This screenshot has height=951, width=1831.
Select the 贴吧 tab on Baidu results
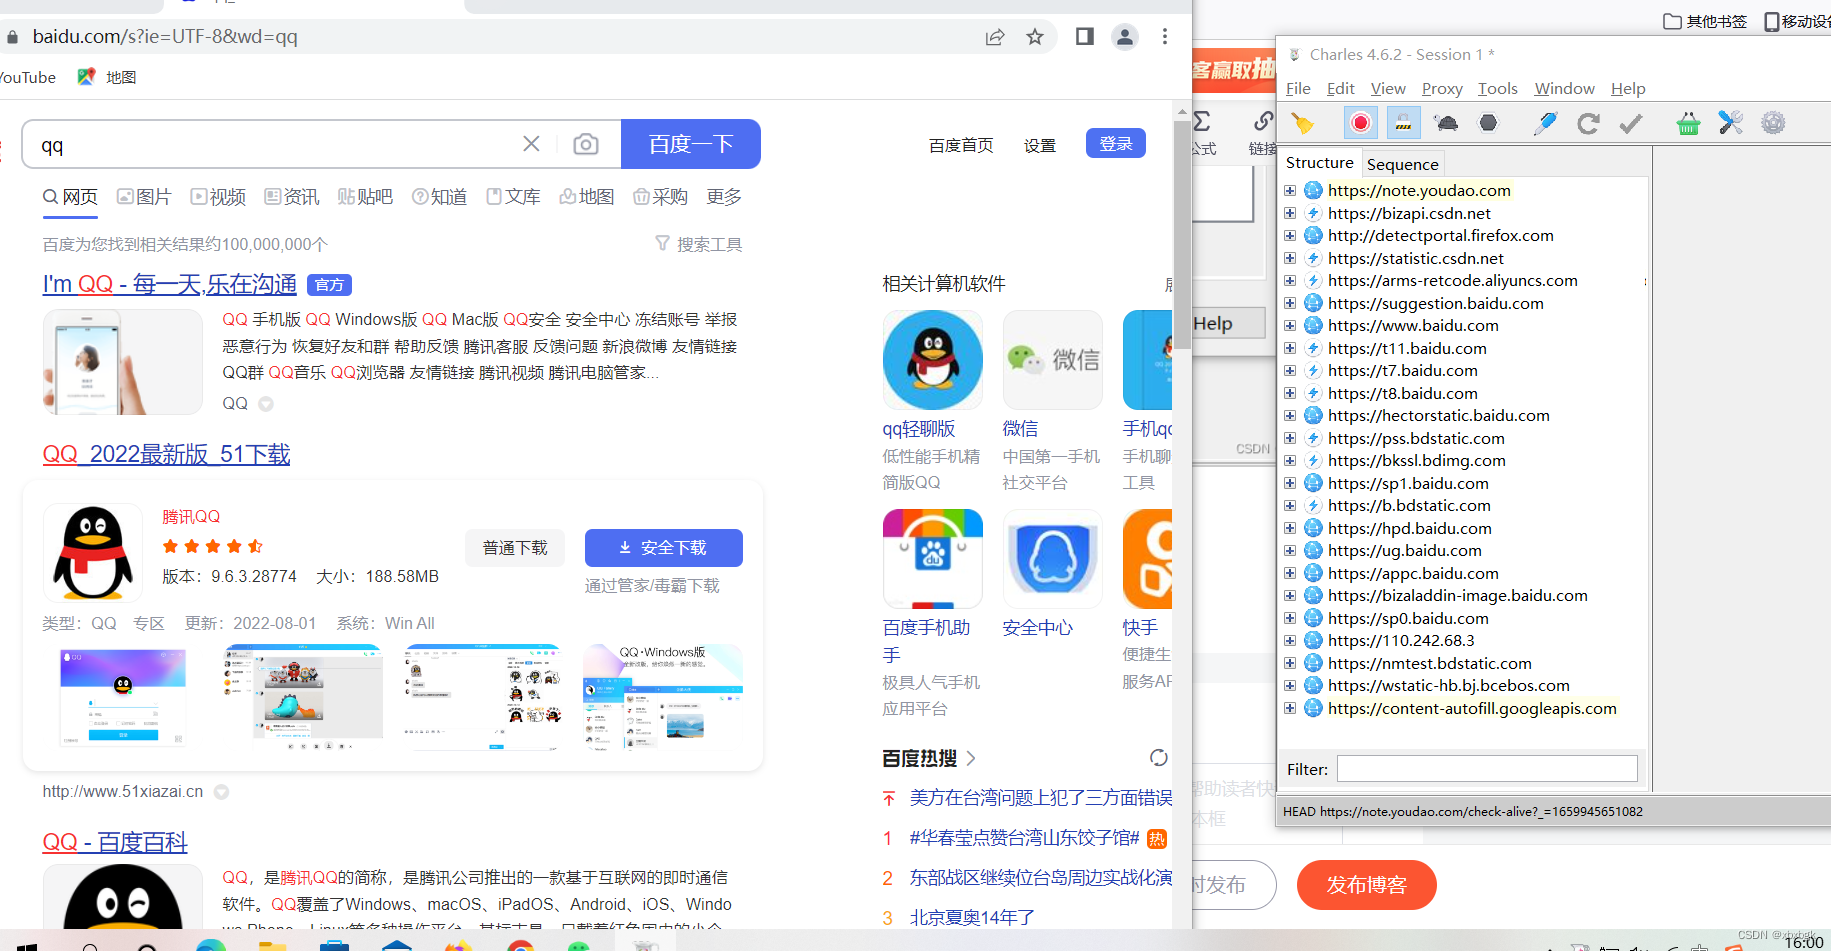tap(365, 197)
